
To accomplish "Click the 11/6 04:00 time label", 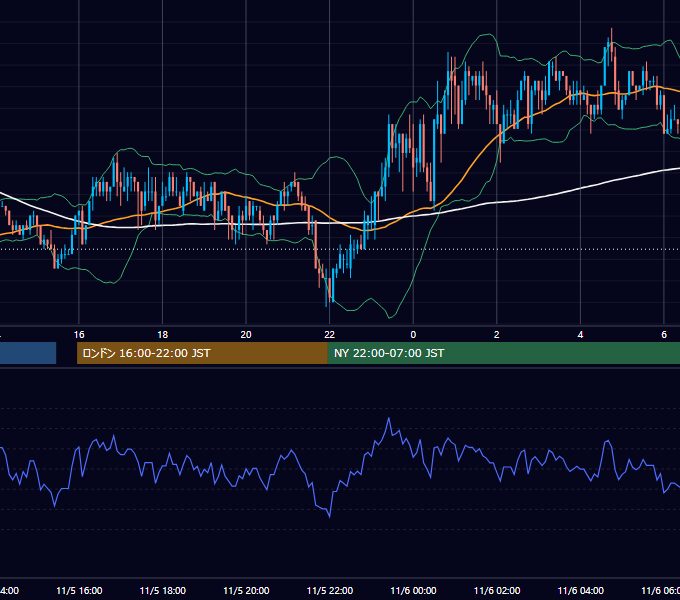I will 580,590.
